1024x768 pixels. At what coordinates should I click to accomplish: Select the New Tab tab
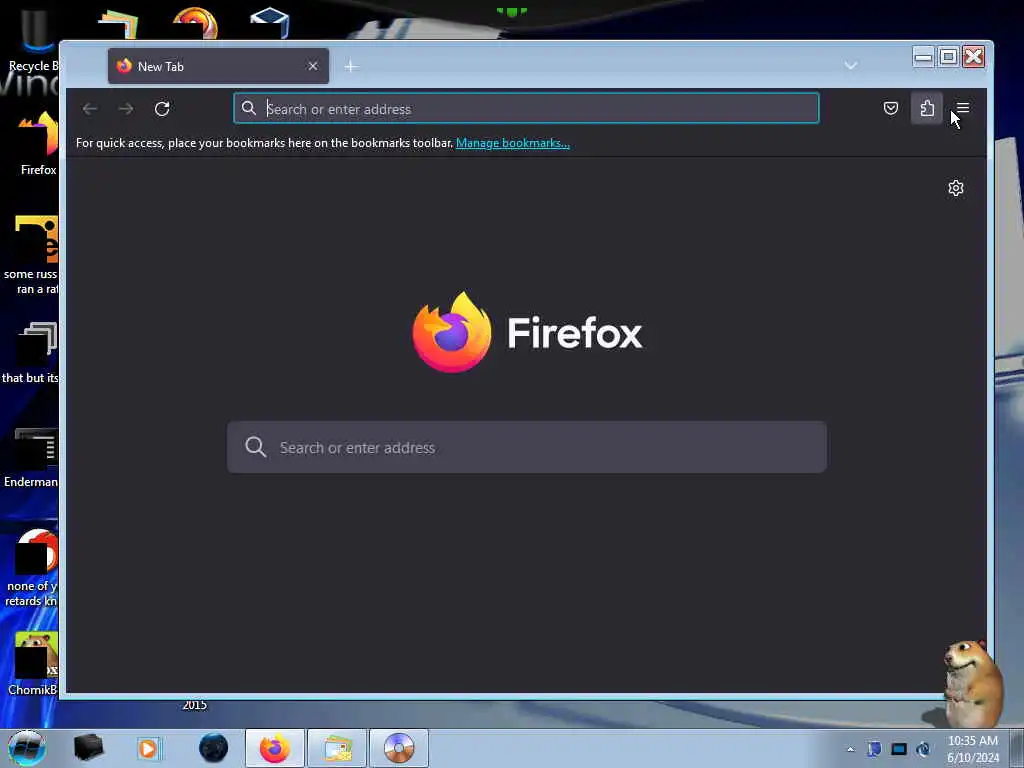(218, 66)
